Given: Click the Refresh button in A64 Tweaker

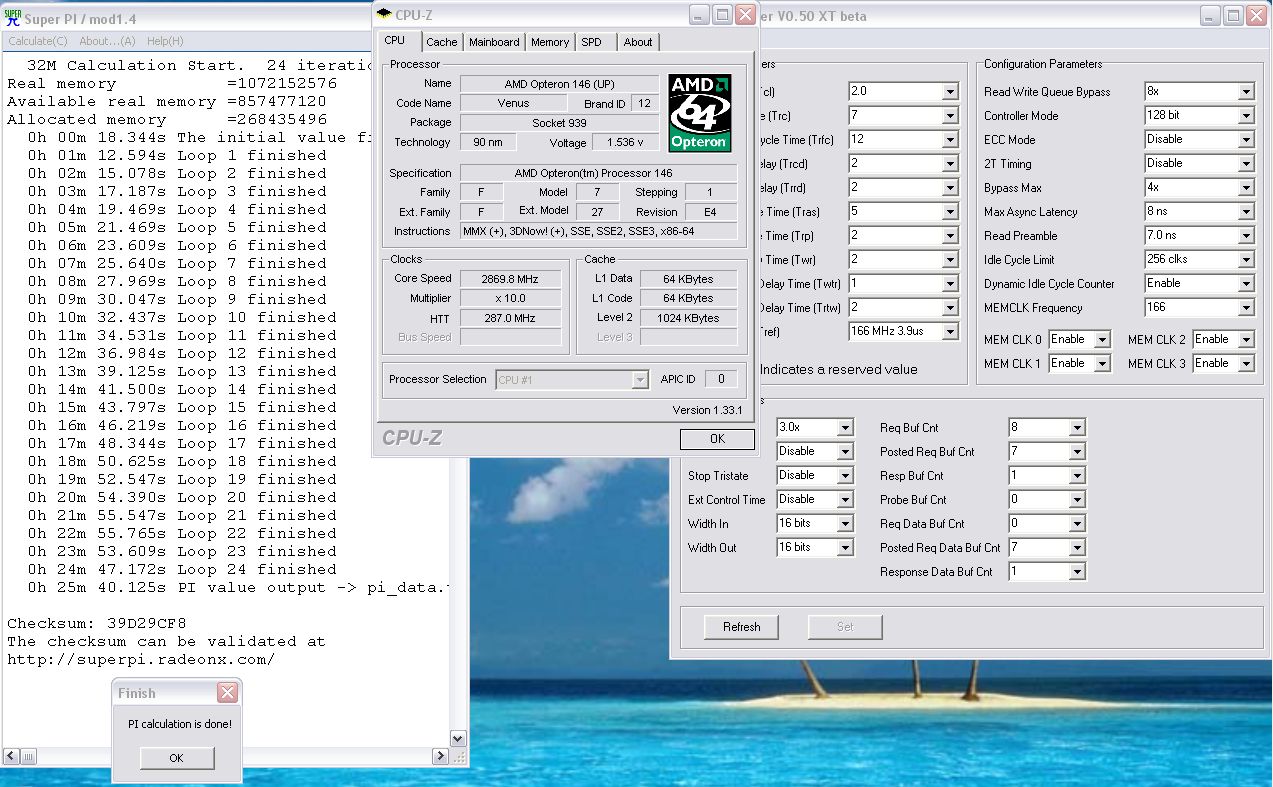Looking at the screenshot, I should coord(741,627).
